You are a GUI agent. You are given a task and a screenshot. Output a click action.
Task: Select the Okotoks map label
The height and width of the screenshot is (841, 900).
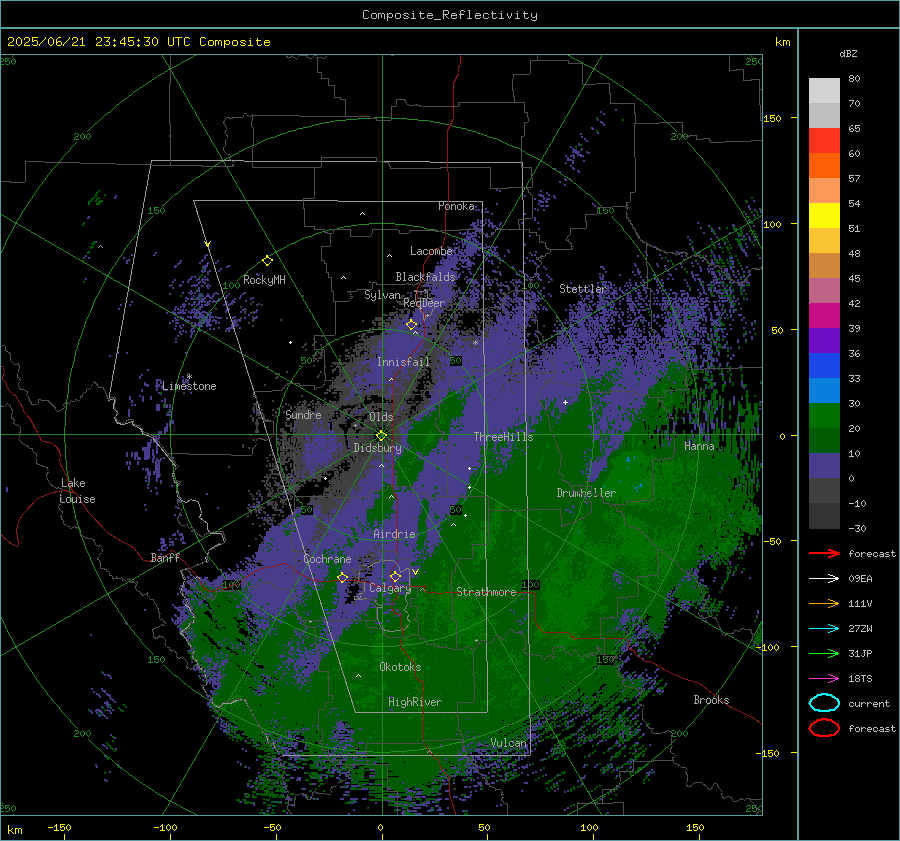pos(400,667)
